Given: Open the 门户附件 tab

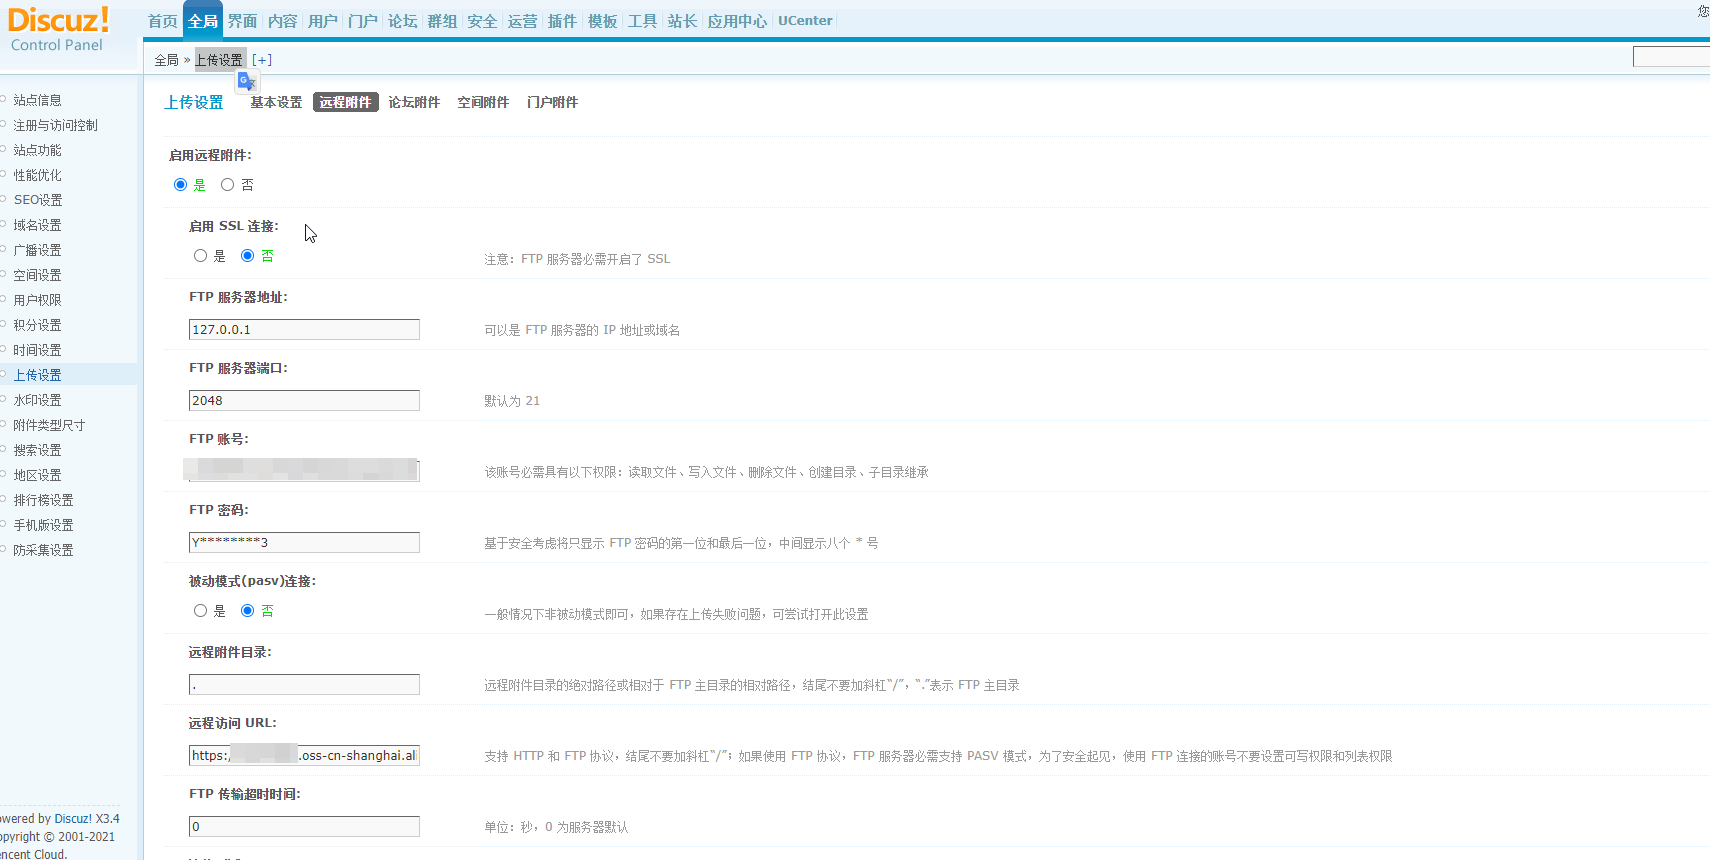Looking at the screenshot, I should (552, 102).
